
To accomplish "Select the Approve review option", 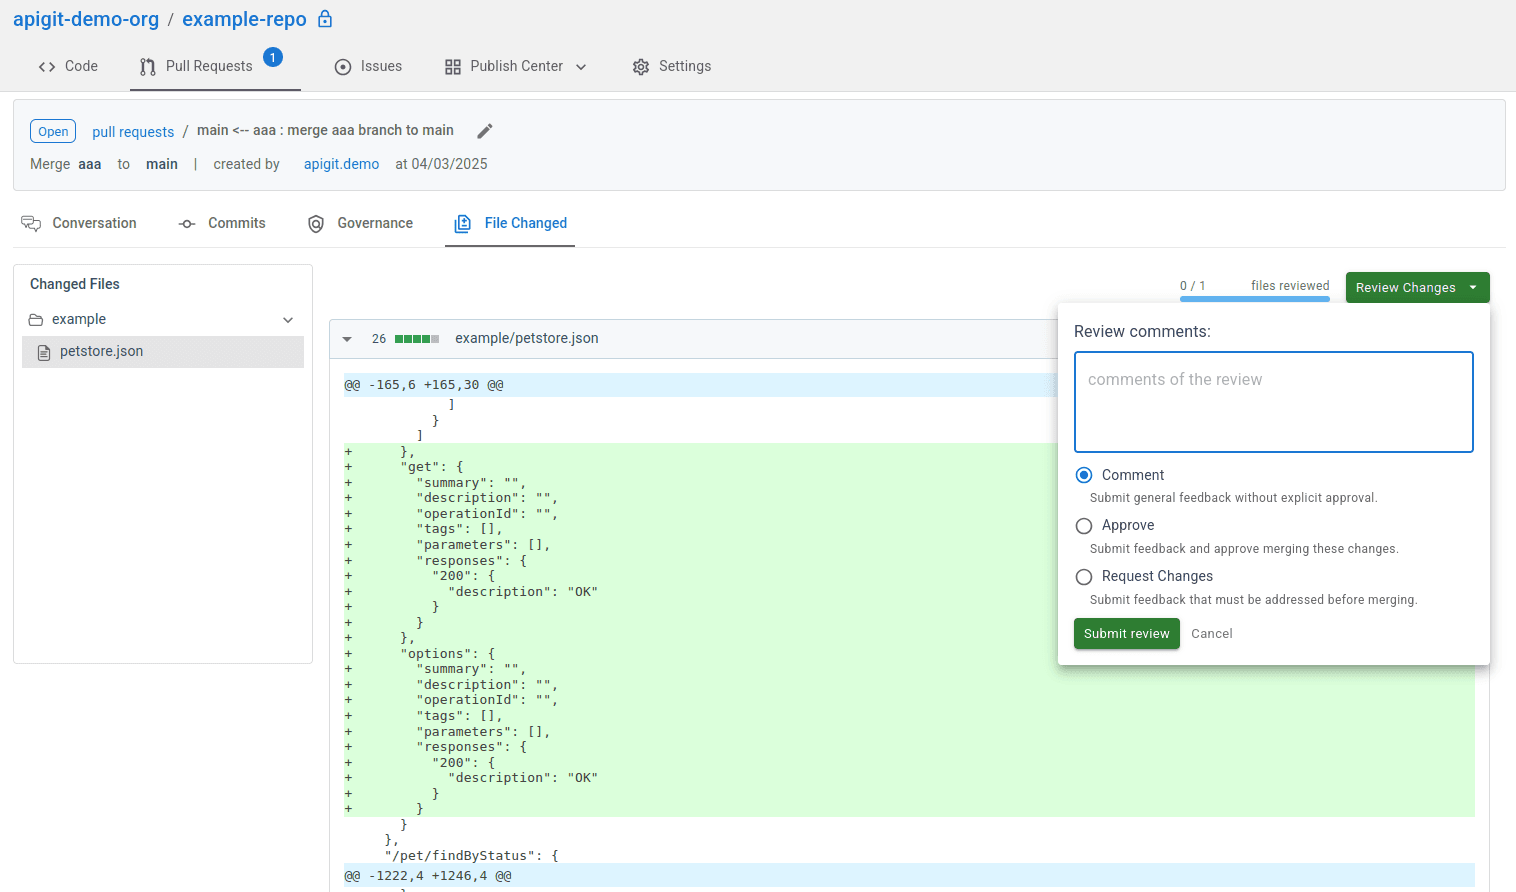I will click(x=1084, y=526).
